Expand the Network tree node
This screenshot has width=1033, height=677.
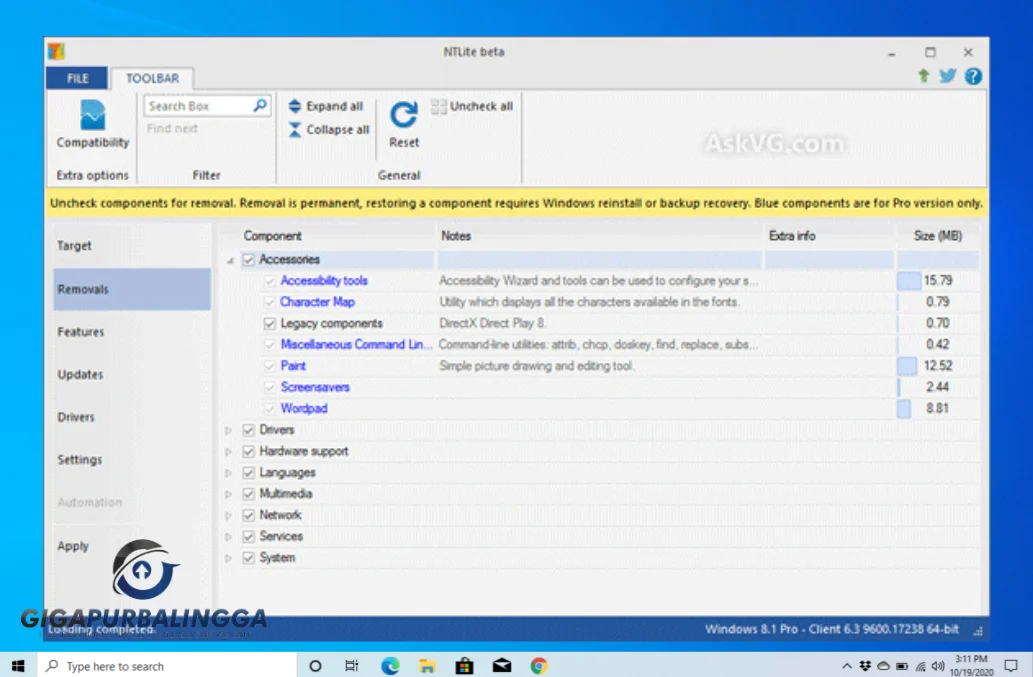[x=229, y=515]
